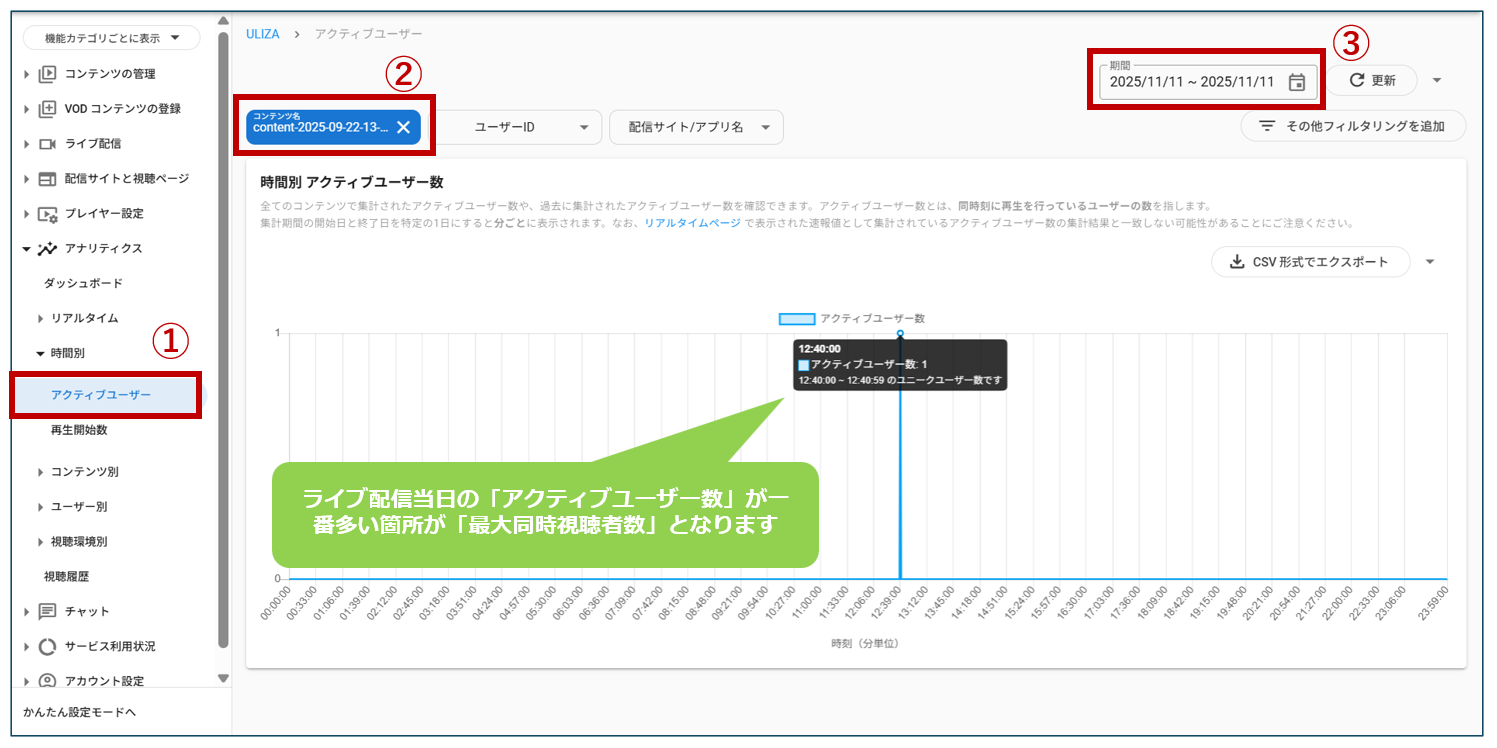Click the ライブ配信 camera icon
Image resolution: width=1497 pixels, height=748 pixels.
click(47, 144)
